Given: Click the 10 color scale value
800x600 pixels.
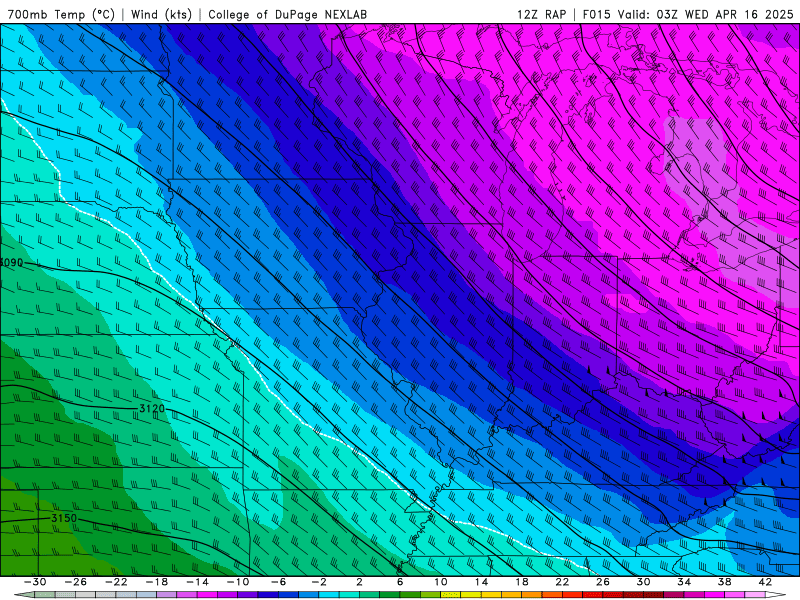Looking at the screenshot, I should click(x=441, y=582).
